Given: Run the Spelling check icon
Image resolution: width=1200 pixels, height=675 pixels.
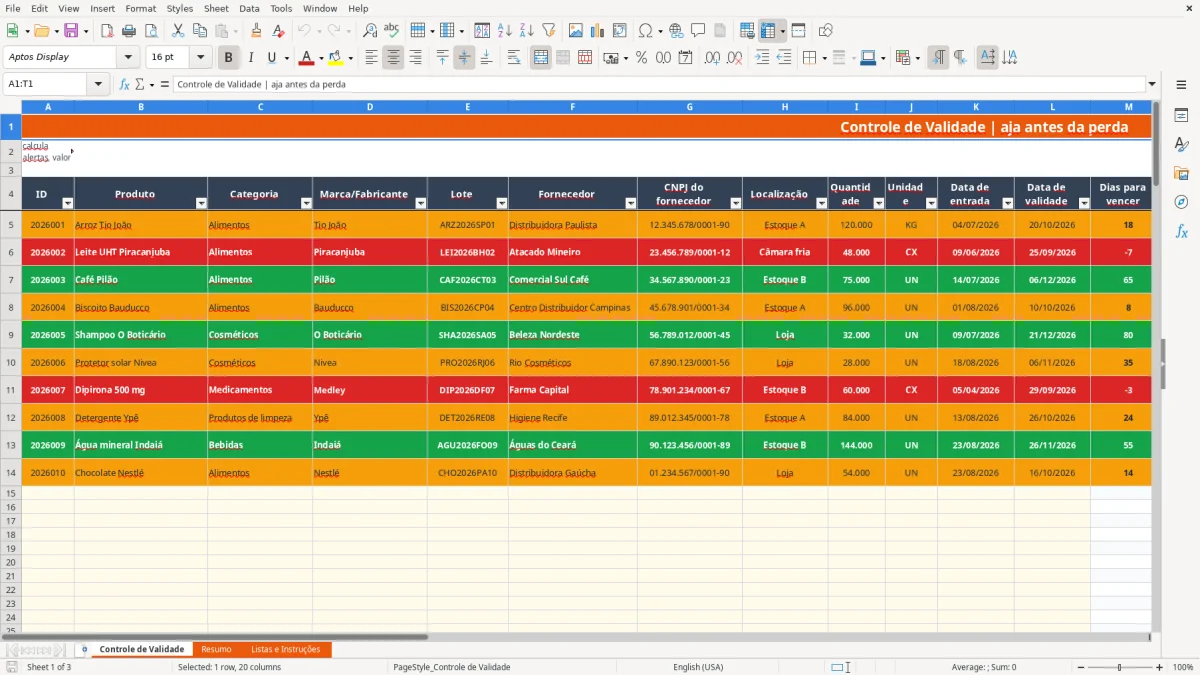Looking at the screenshot, I should 391,31.
